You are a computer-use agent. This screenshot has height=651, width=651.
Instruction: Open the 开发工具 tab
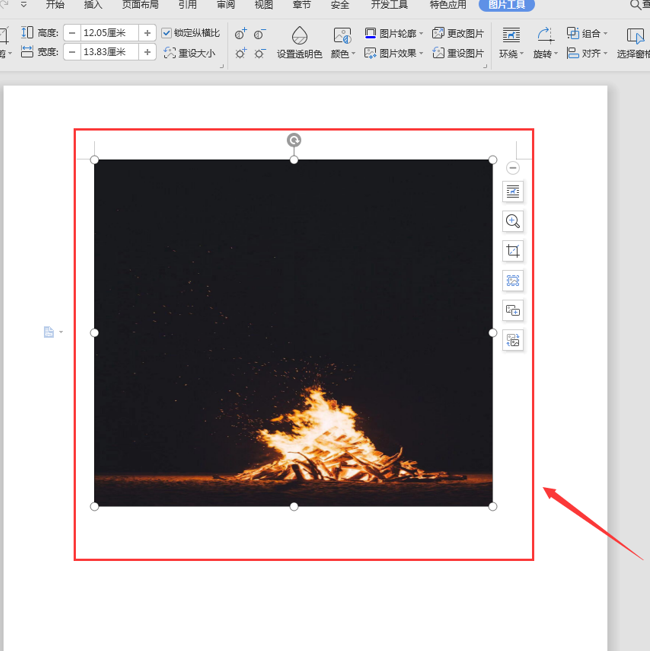click(389, 5)
